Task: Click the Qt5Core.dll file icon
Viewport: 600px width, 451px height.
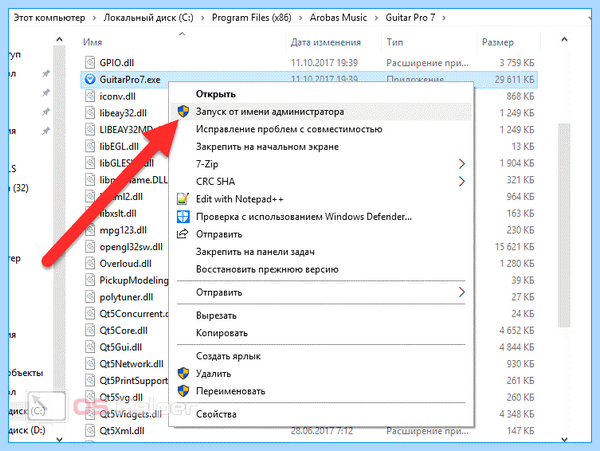Action: coord(90,330)
